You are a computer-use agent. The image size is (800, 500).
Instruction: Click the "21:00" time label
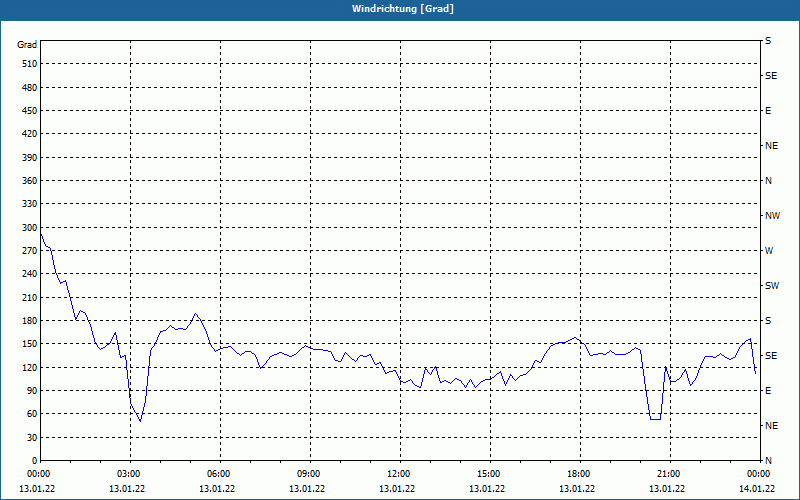[x=667, y=474]
